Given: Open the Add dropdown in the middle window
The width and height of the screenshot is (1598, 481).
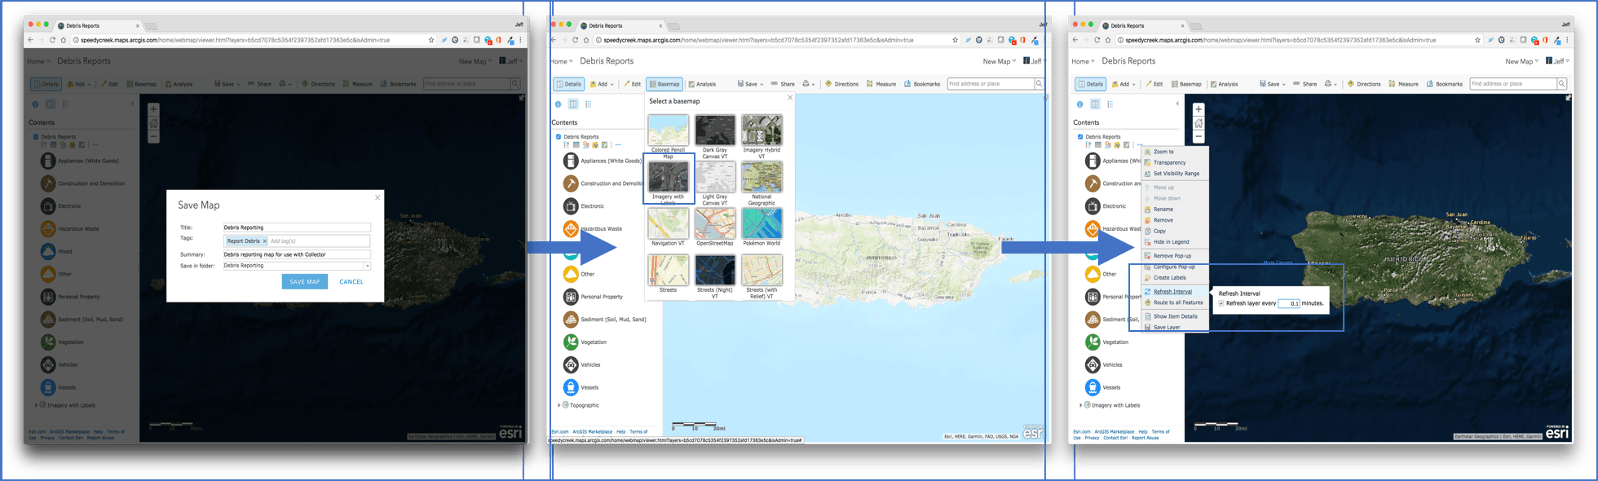Looking at the screenshot, I should (601, 84).
